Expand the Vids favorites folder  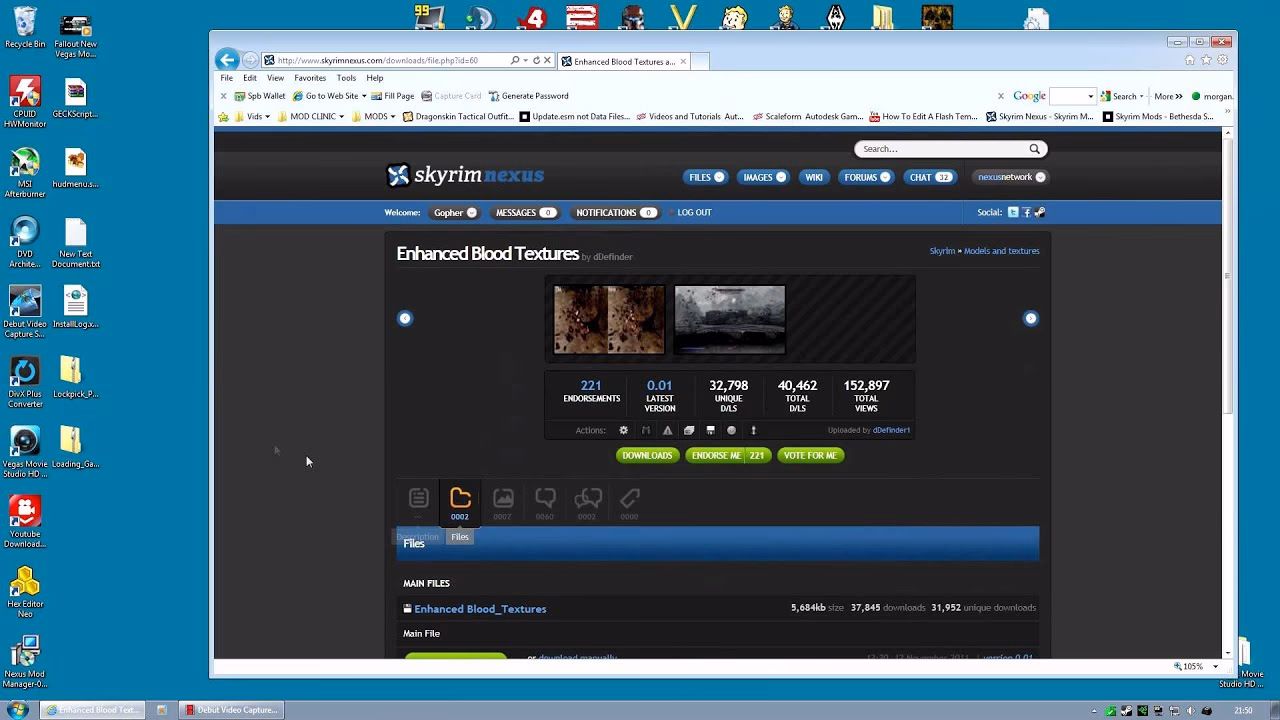click(x=253, y=116)
